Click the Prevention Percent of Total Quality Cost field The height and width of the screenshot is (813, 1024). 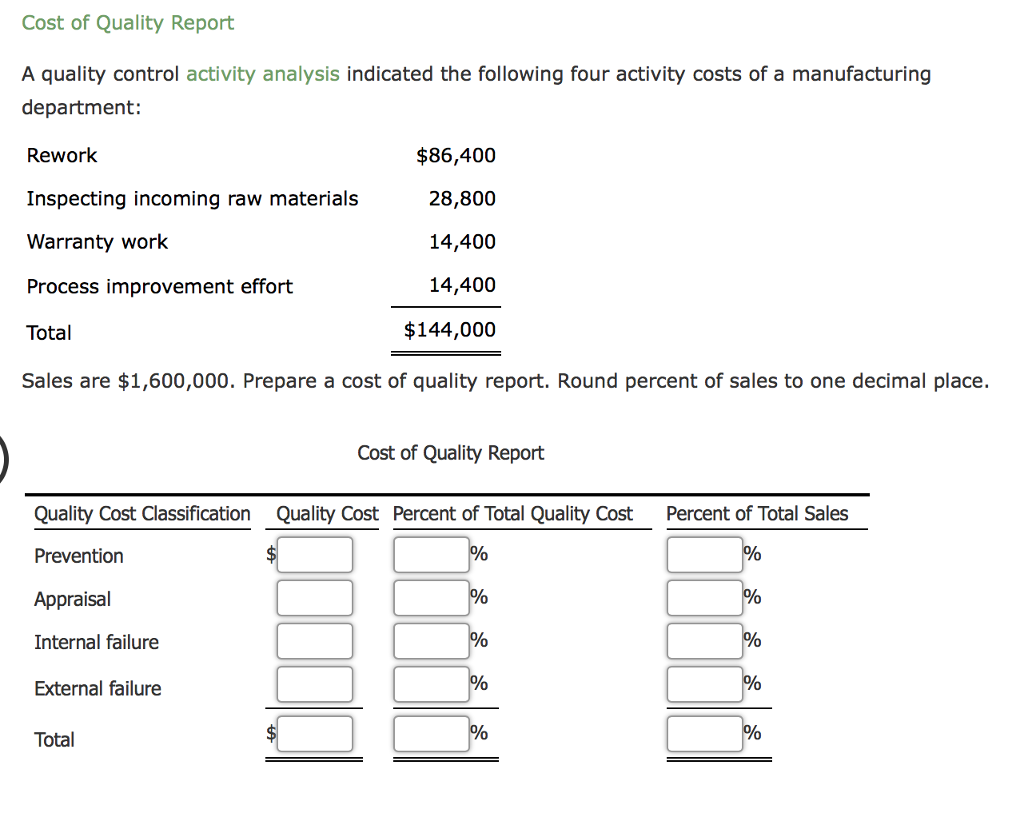coord(432,554)
